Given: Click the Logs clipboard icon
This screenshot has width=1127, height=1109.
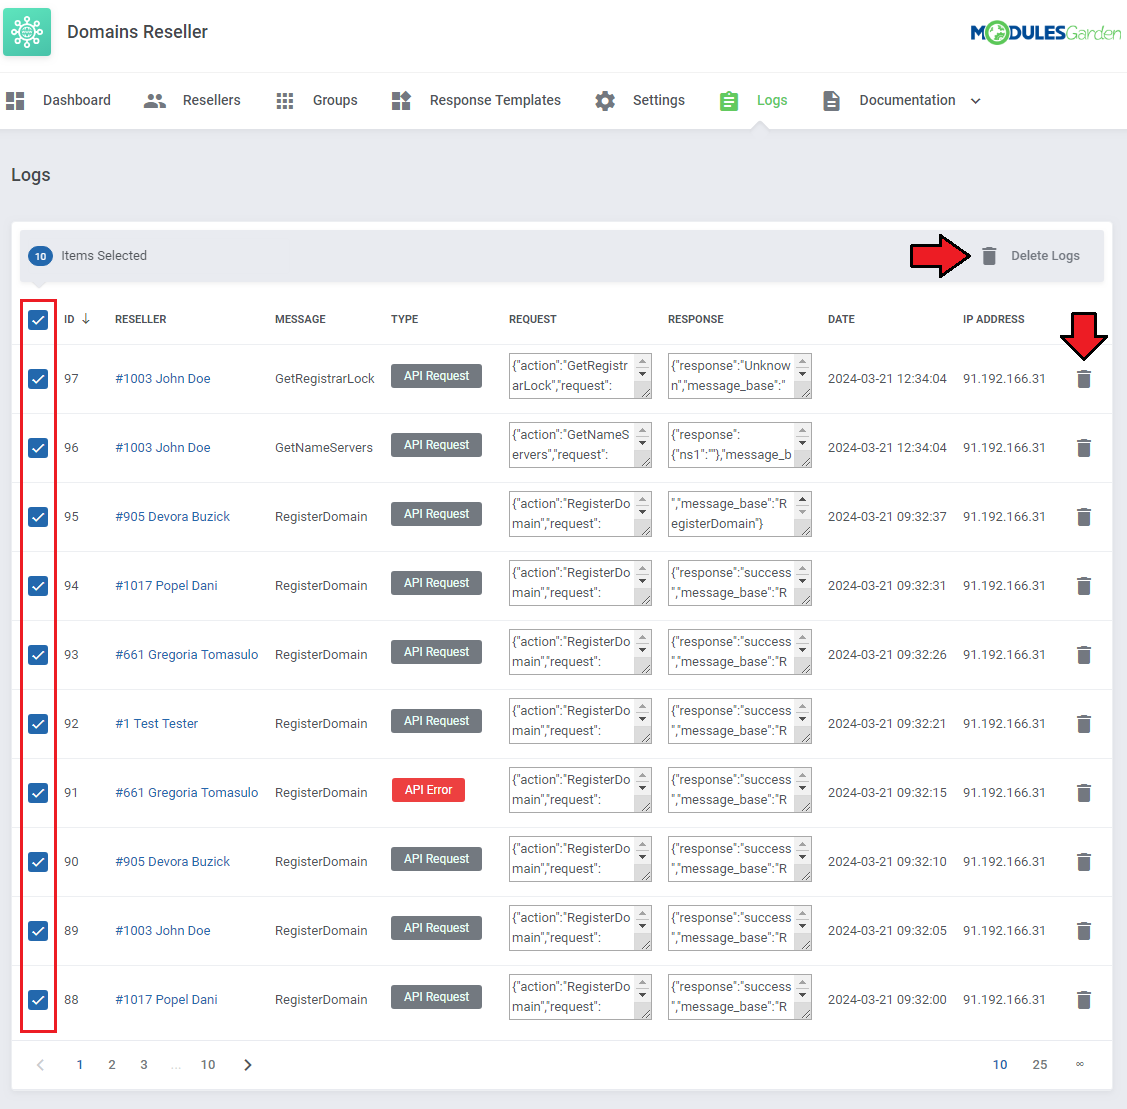Looking at the screenshot, I should [729, 101].
